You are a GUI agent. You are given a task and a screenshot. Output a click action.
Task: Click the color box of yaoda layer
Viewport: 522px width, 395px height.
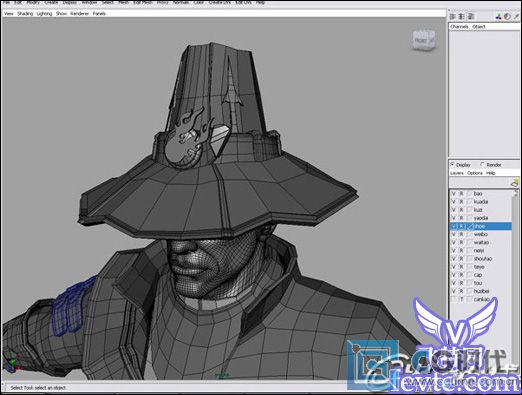click(470, 218)
